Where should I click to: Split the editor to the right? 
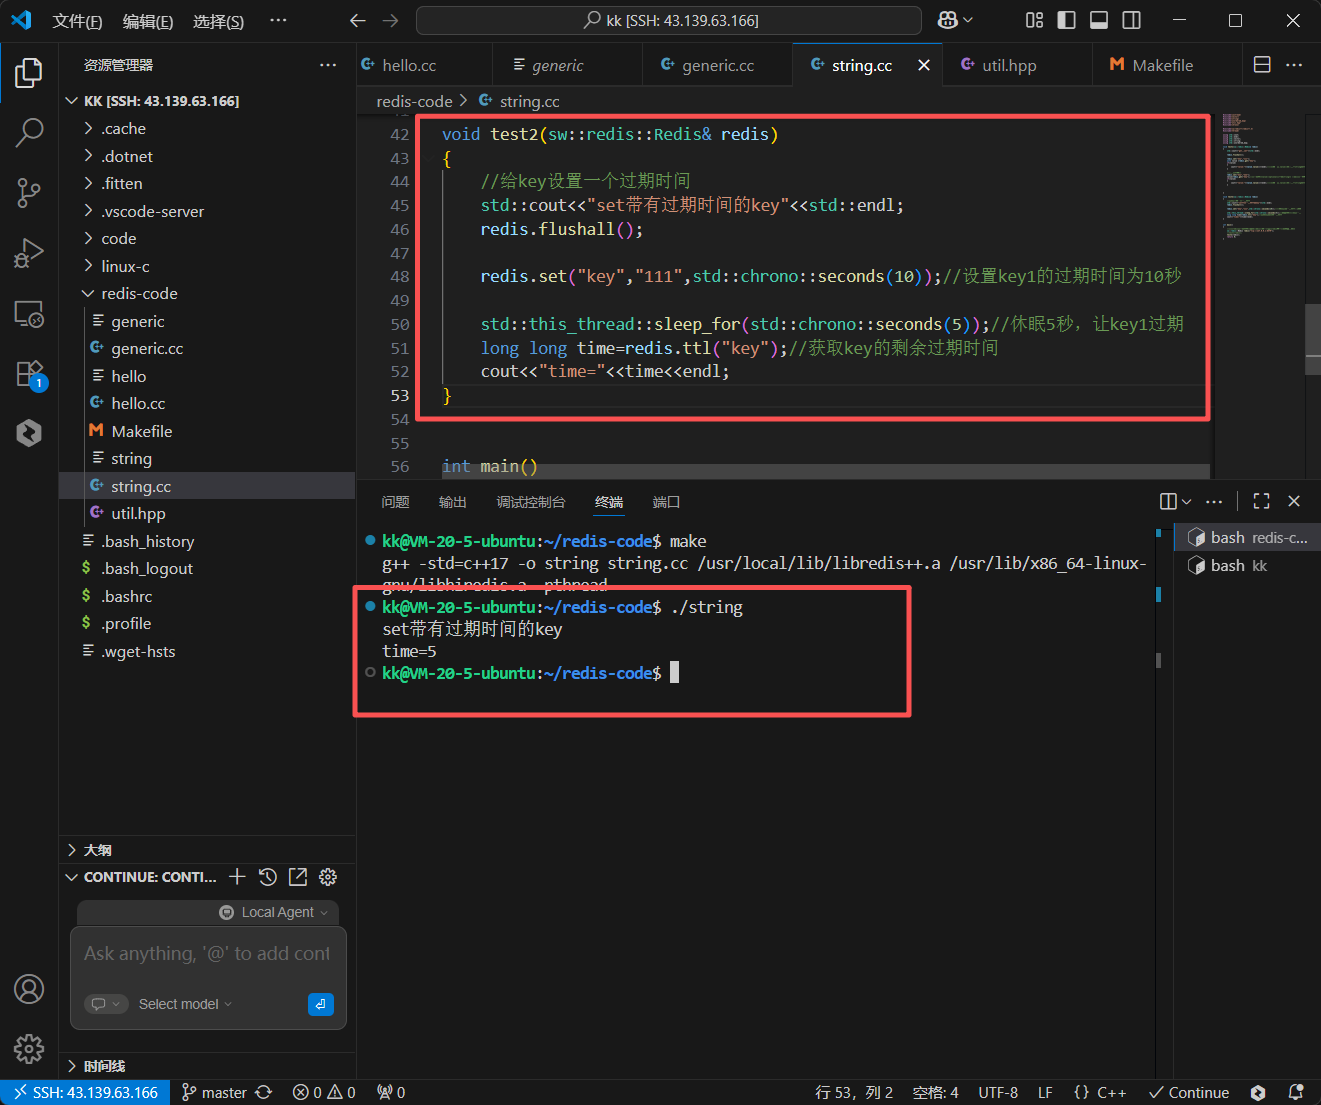pyautogui.click(x=1262, y=65)
